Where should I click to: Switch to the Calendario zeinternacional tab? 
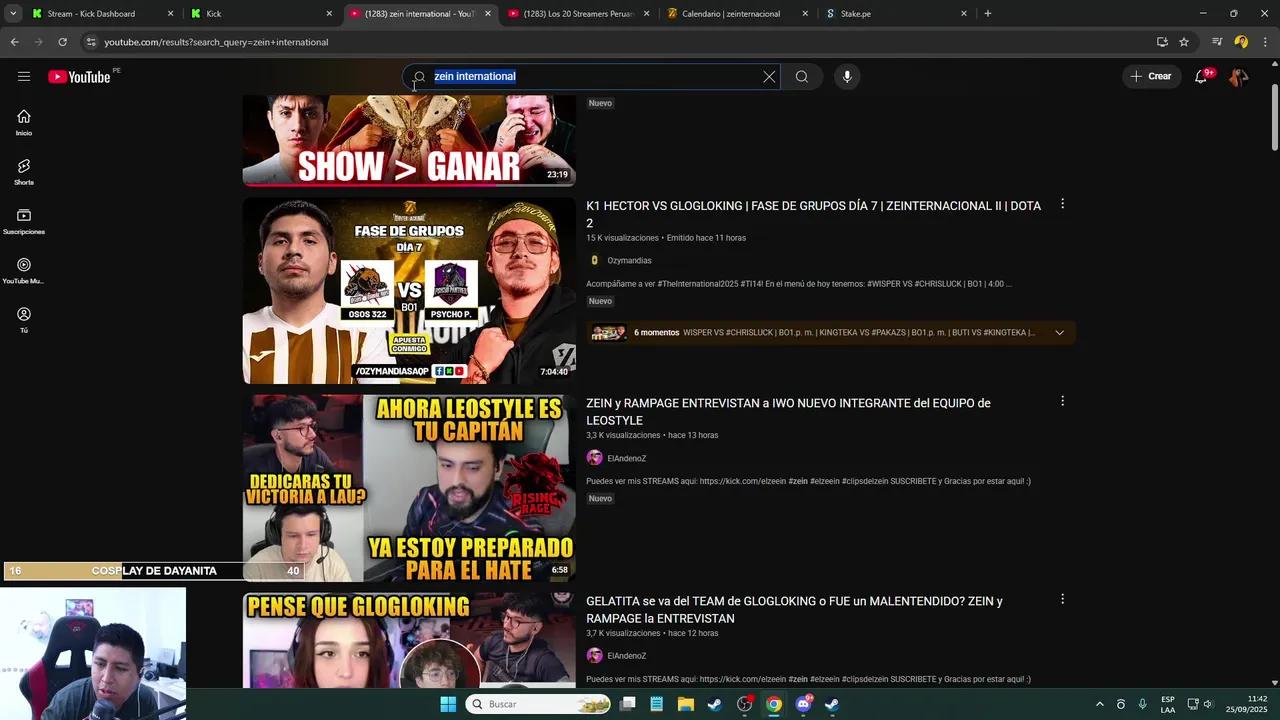(x=736, y=14)
